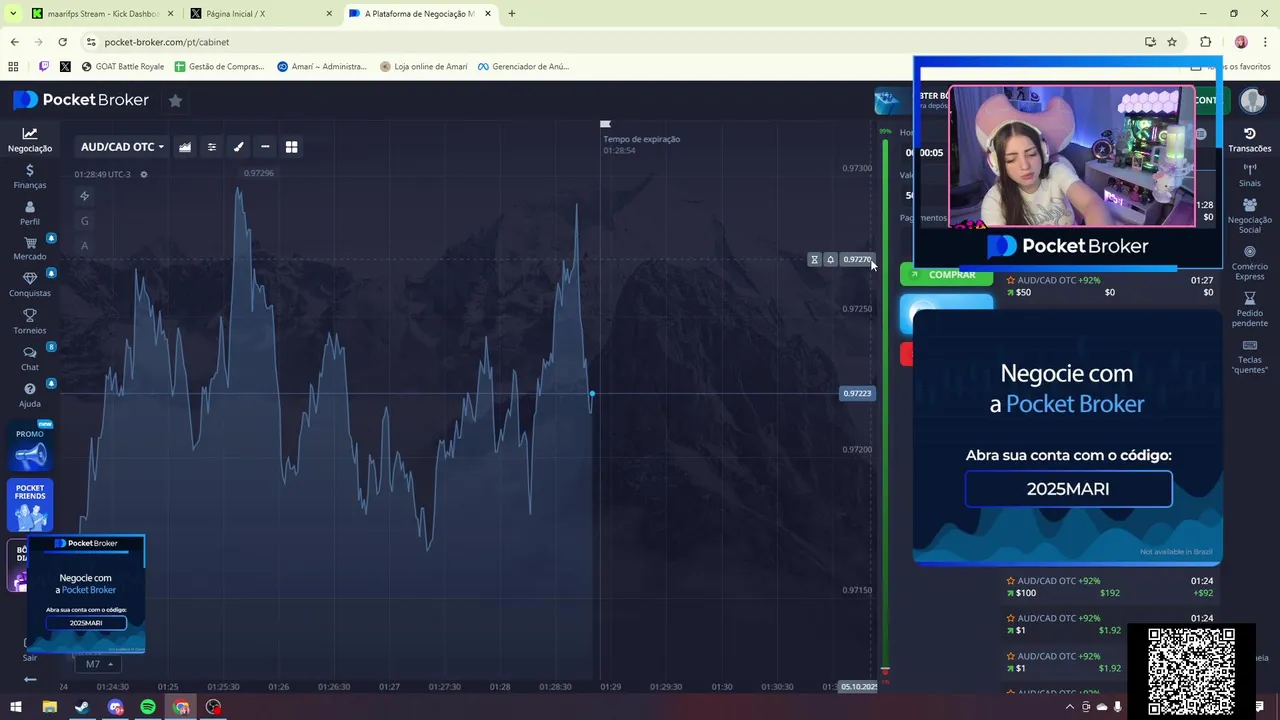Click the current price marker 0.97223
1280x720 pixels.
click(857, 394)
